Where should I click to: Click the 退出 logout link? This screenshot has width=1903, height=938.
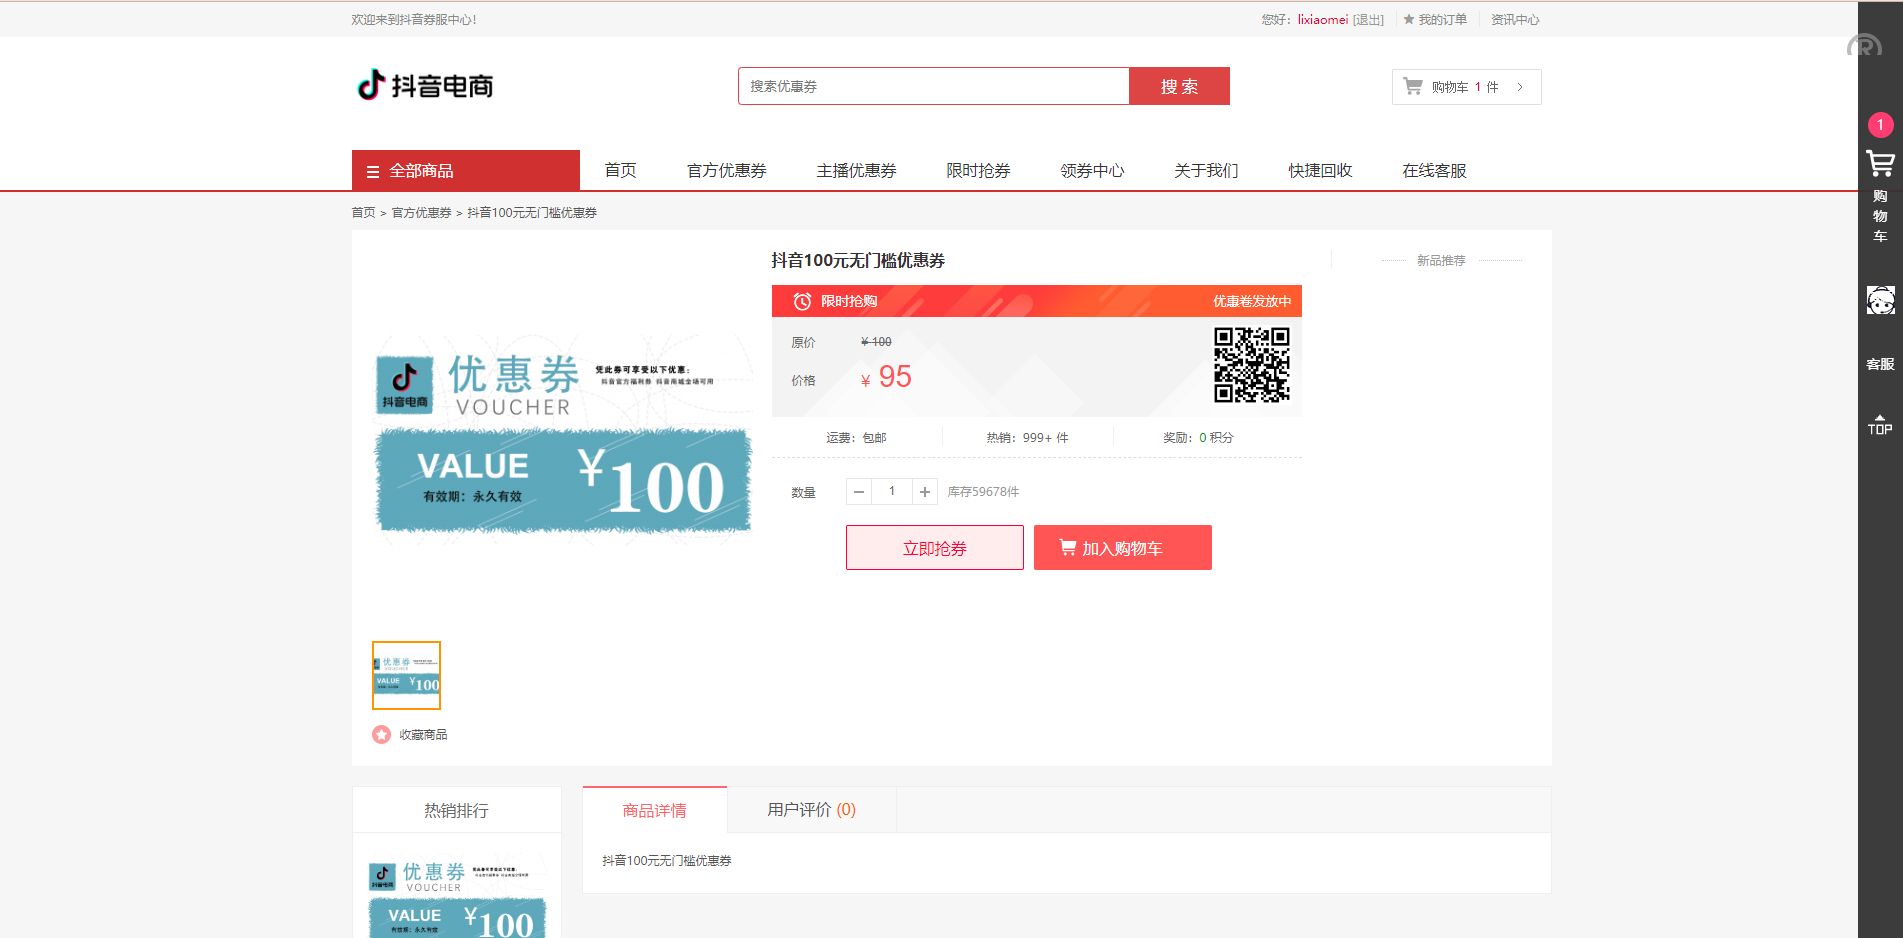click(1367, 19)
